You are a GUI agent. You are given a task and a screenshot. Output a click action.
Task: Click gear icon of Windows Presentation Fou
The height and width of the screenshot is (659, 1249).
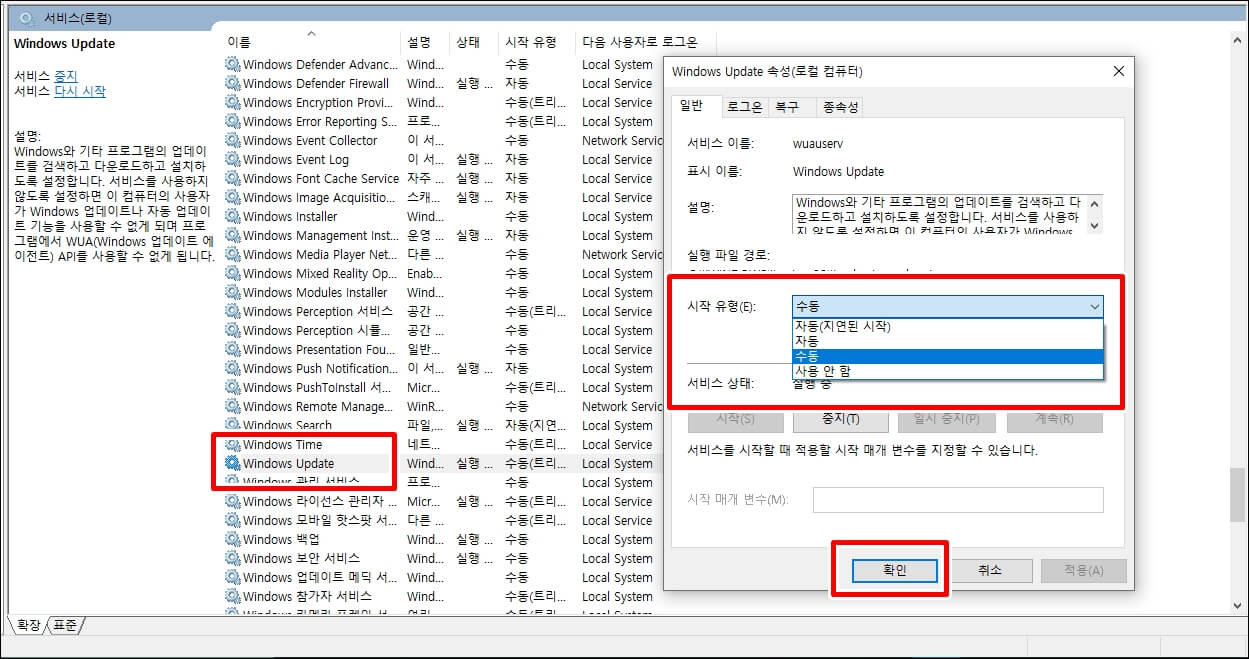click(x=233, y=350)
